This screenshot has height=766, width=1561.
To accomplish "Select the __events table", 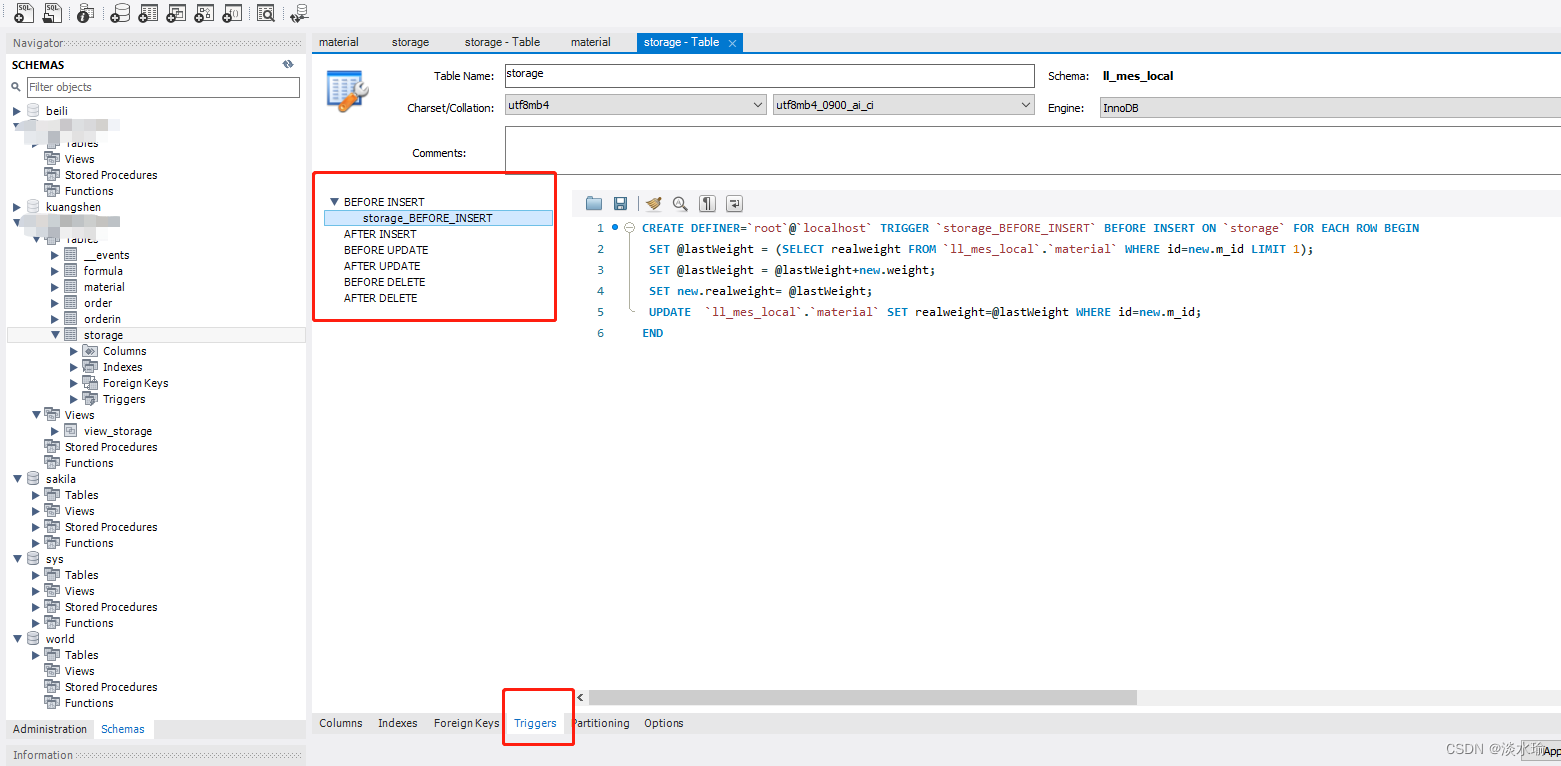I will point(106,255).
